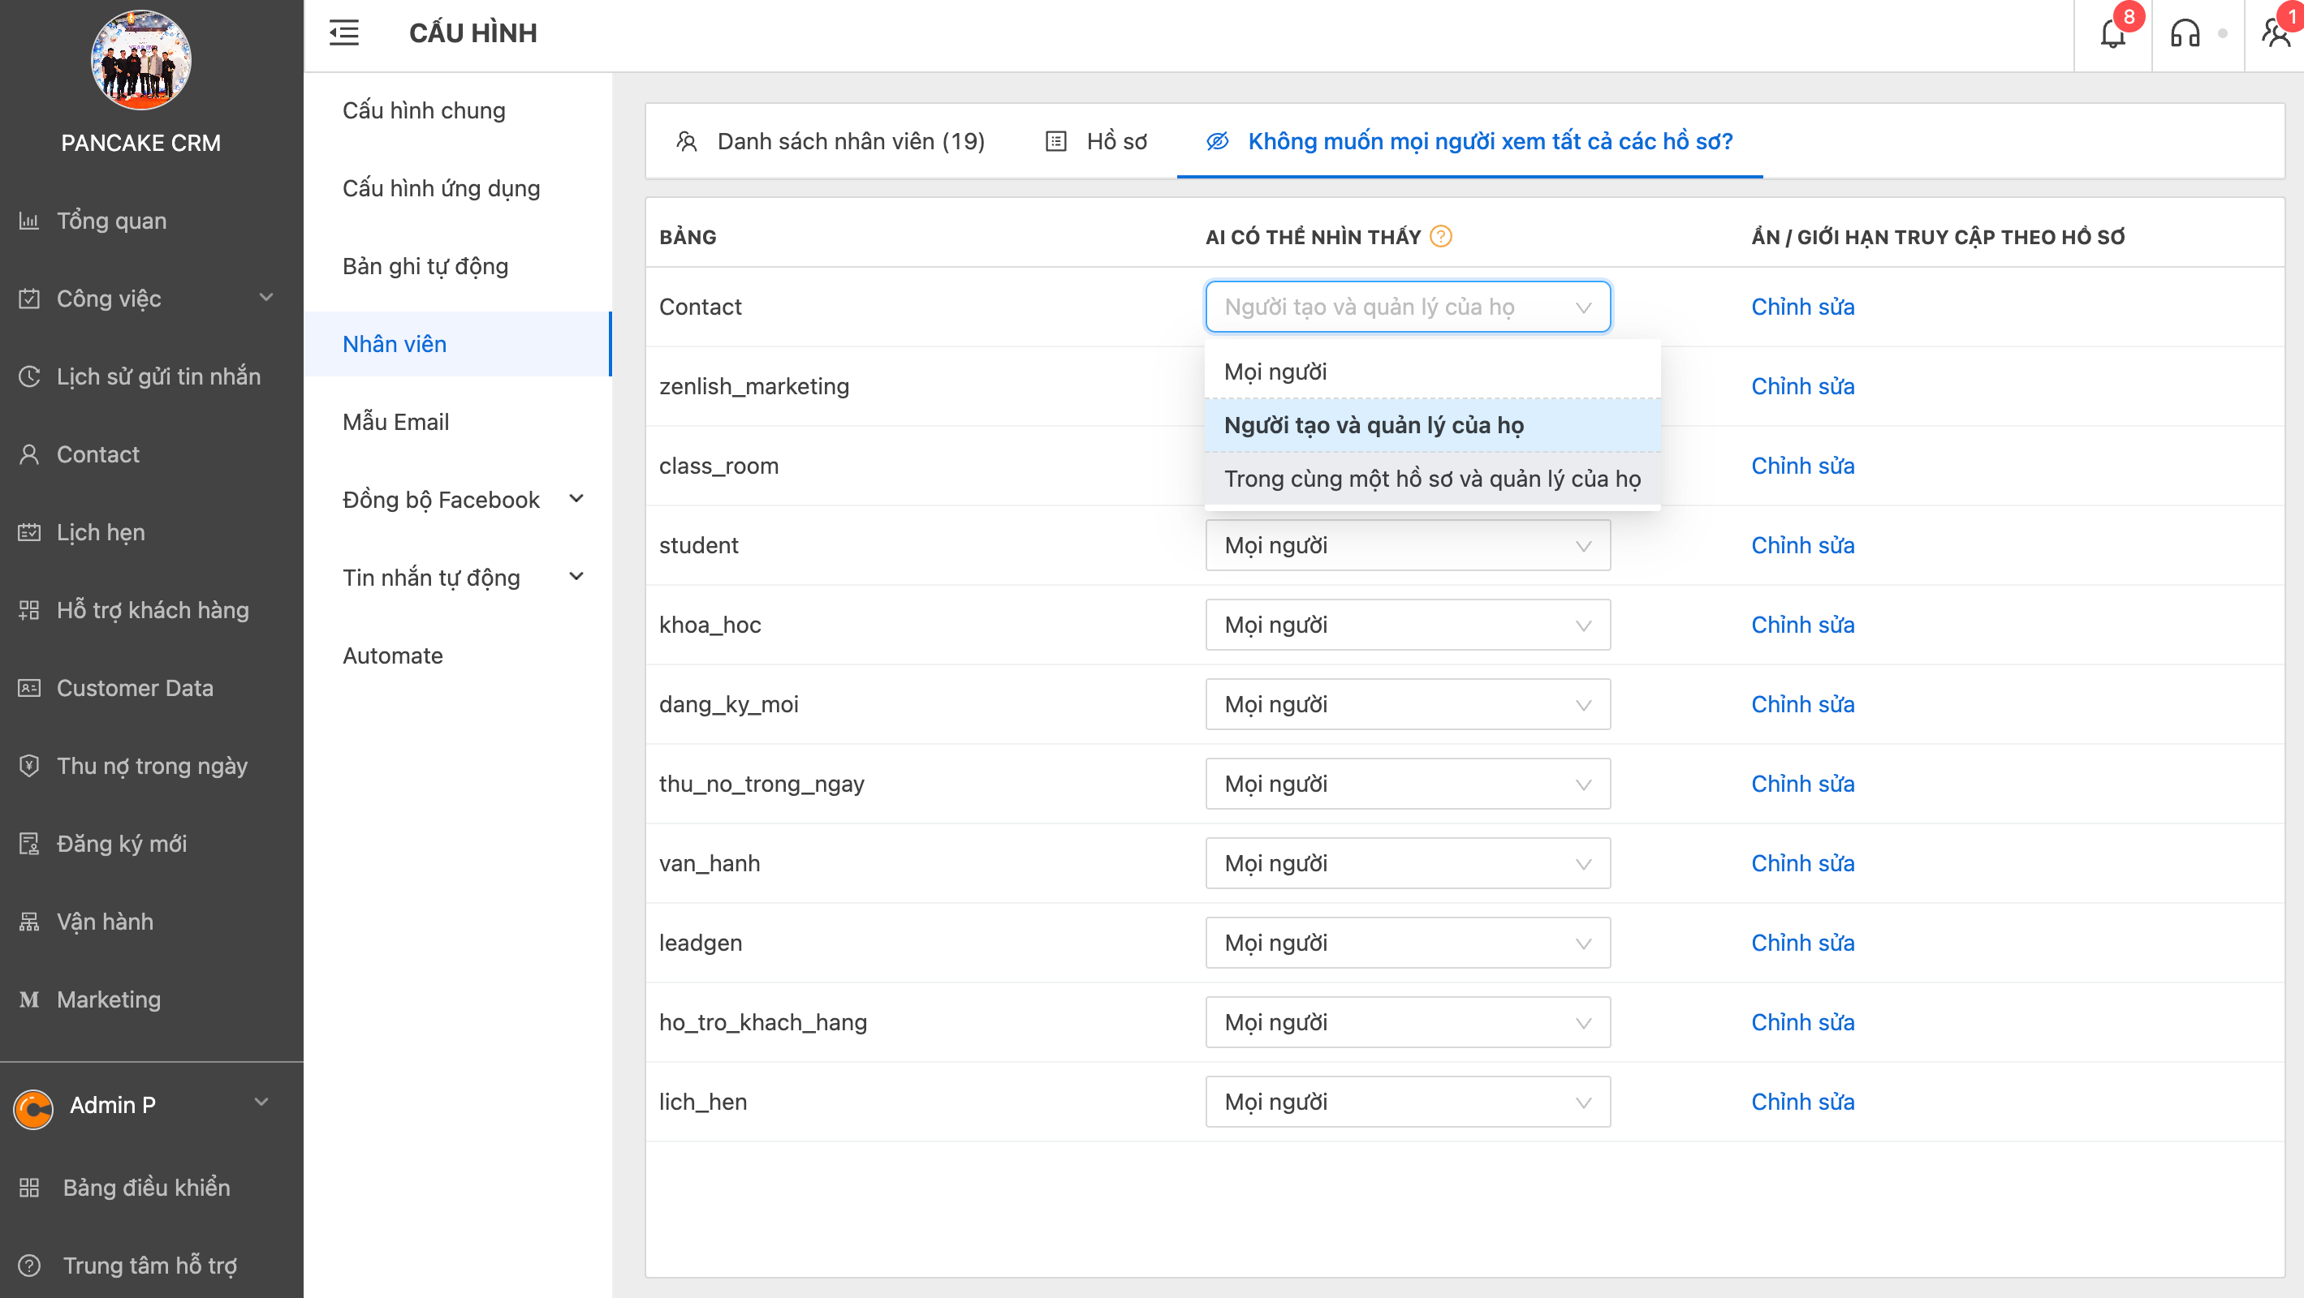Click Chỉnh sửa on the leadgen row
2304x1298 pixels.
1802,943
